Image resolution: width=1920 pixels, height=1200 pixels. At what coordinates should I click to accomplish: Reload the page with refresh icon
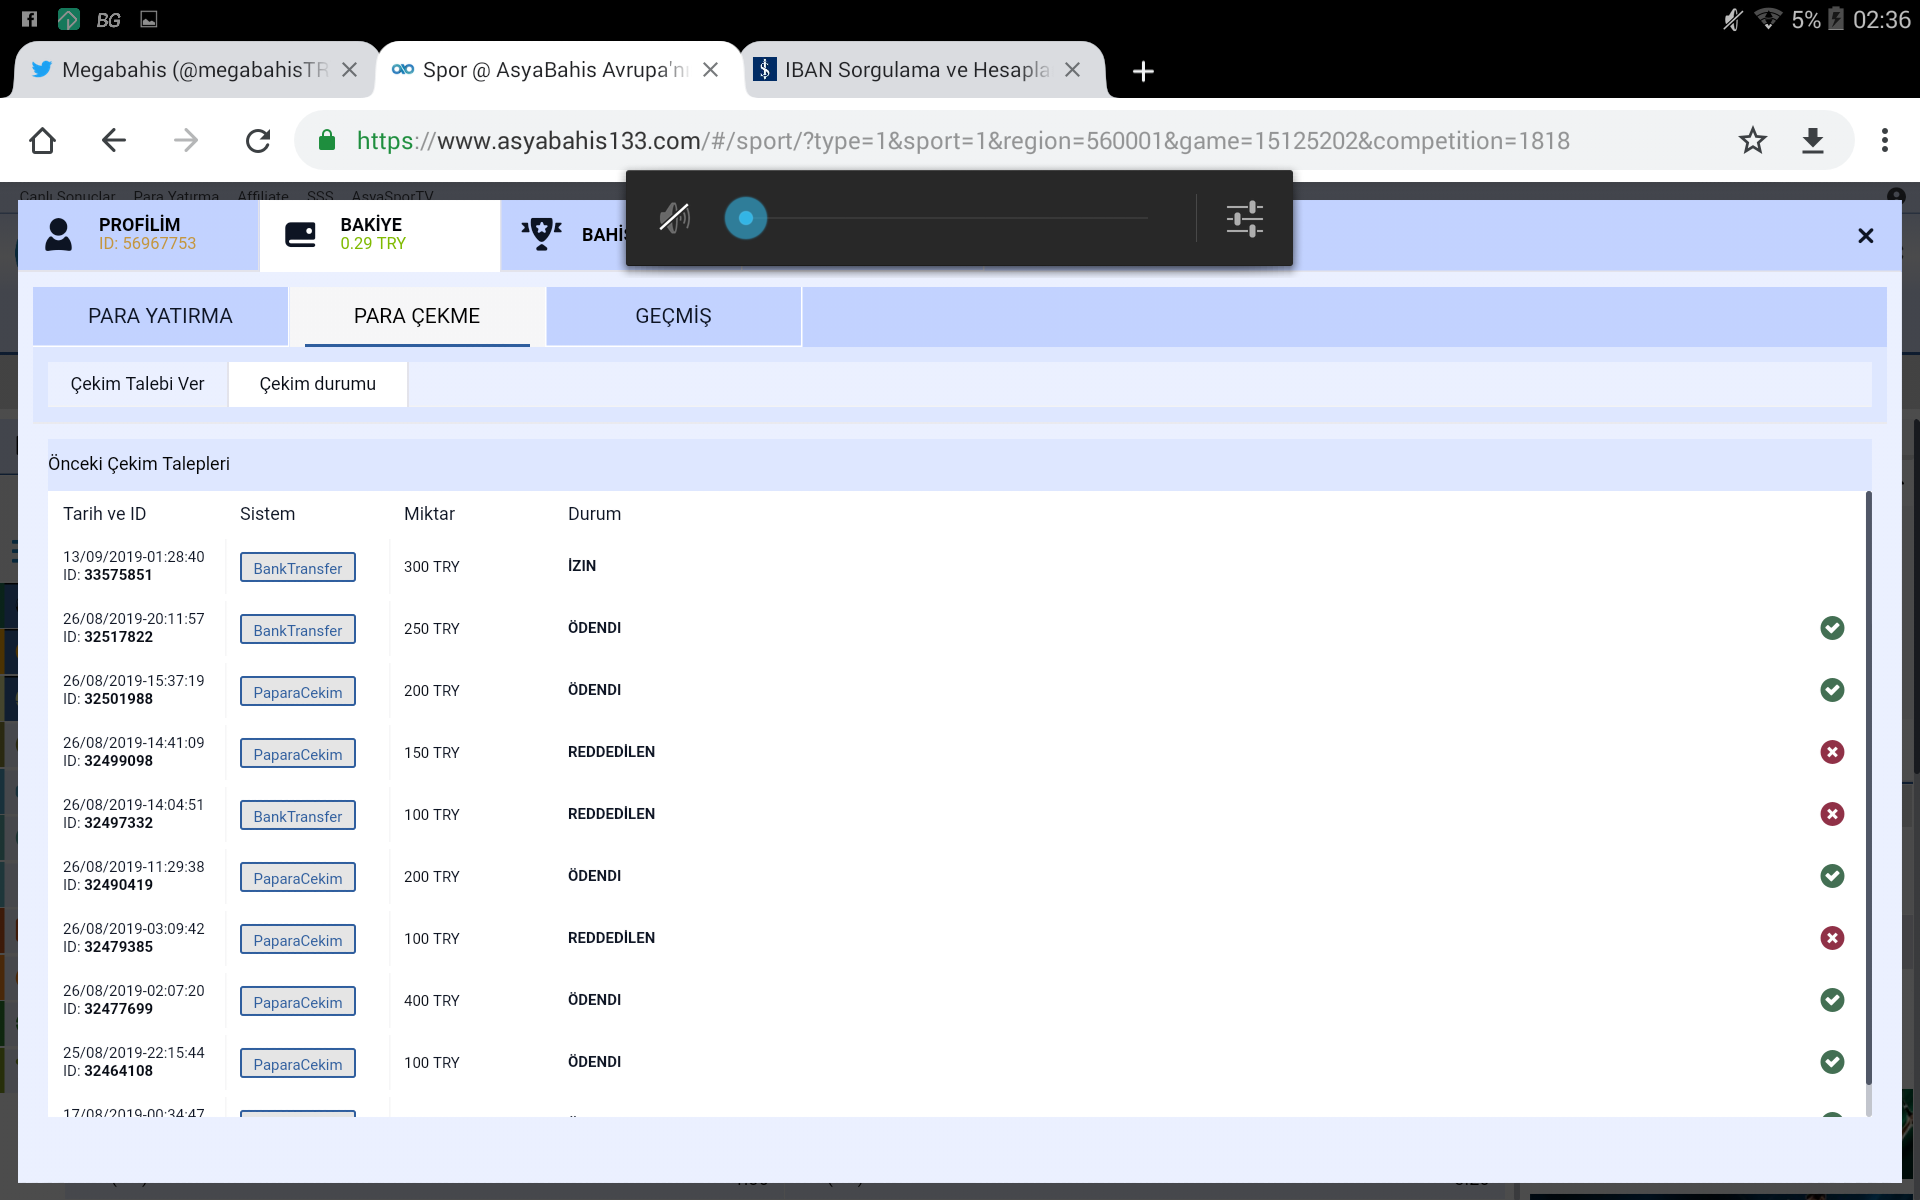pos(258,141)
